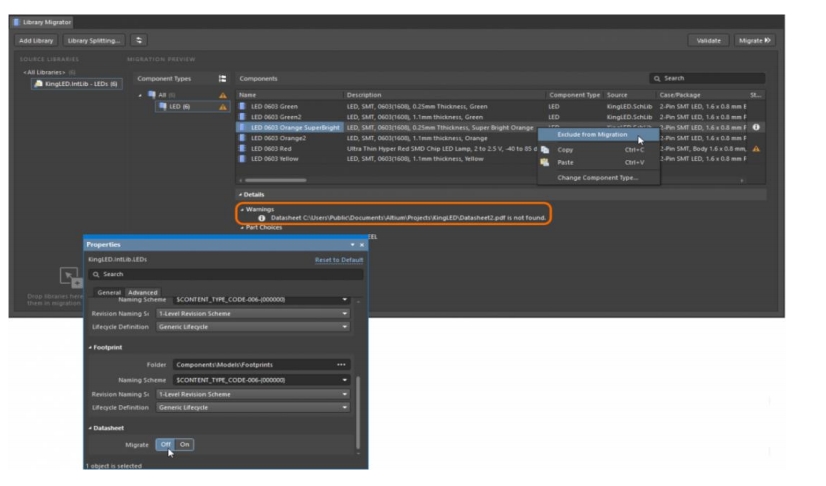Click the warning icon next to All
Image resolution: width=826 pixels, height=486 pixels.
point(223,95)
